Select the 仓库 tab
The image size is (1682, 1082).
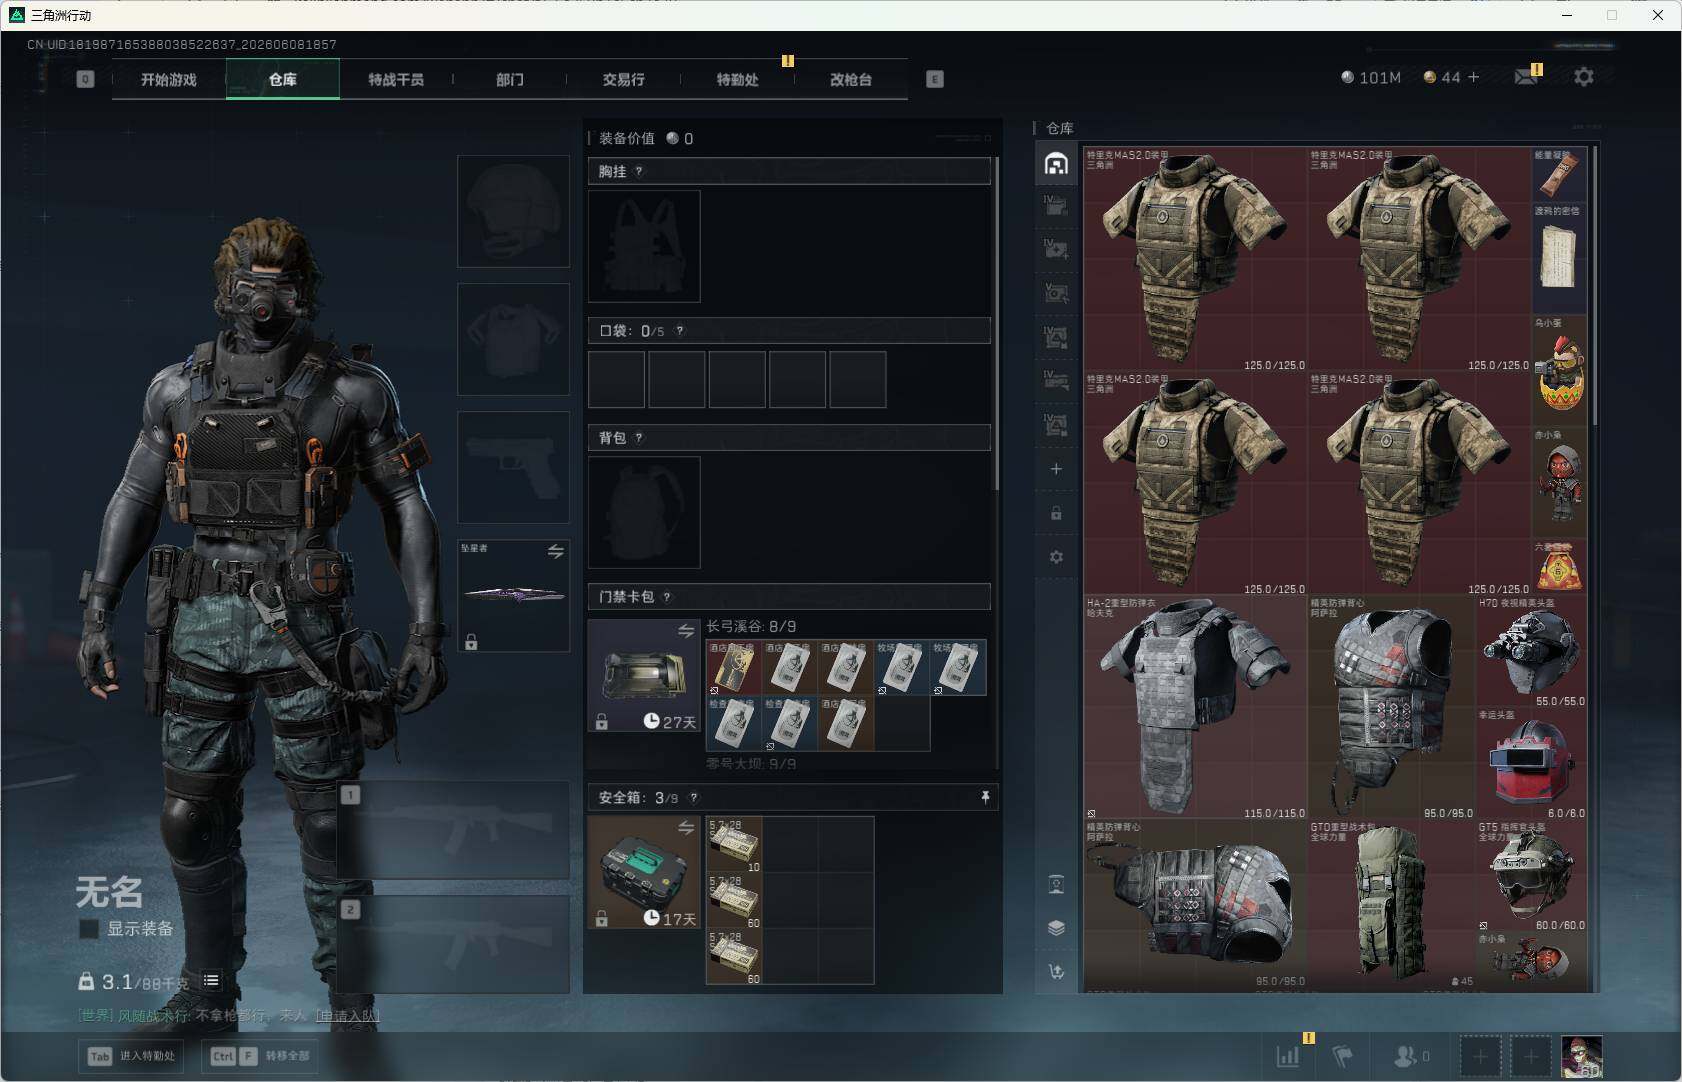tap(283, 79)
